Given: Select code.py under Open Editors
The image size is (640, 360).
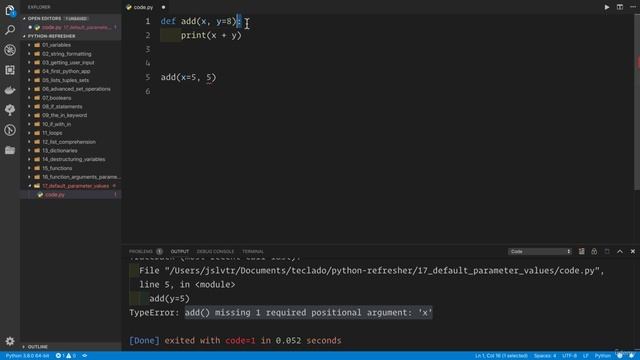Looking at the screenshot, I should [x=71, y=27].
